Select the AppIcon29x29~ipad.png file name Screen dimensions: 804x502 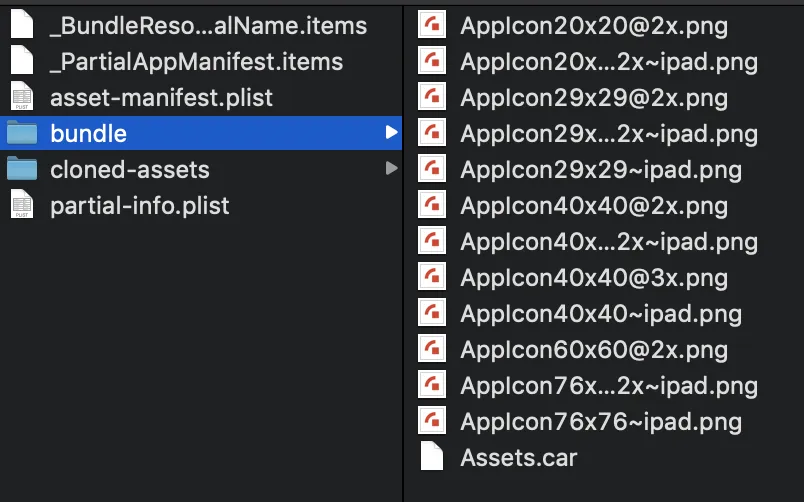click(601, 170)
